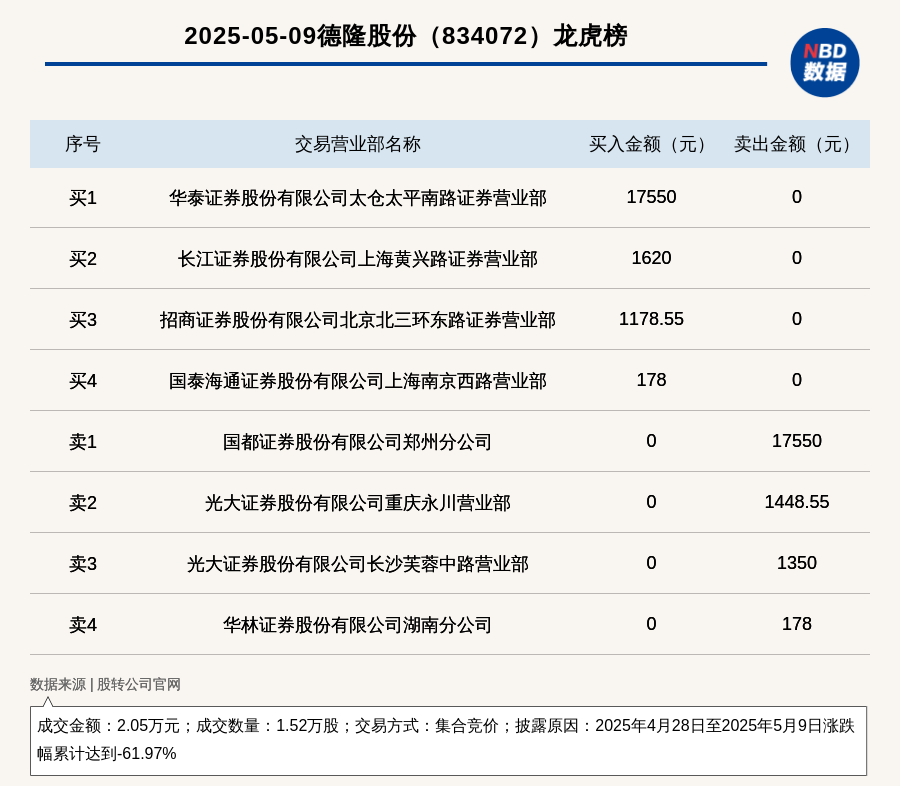Click the 买入金额（元） column header
Viewport: 900px width, 786px height.
tap(651, 144)
